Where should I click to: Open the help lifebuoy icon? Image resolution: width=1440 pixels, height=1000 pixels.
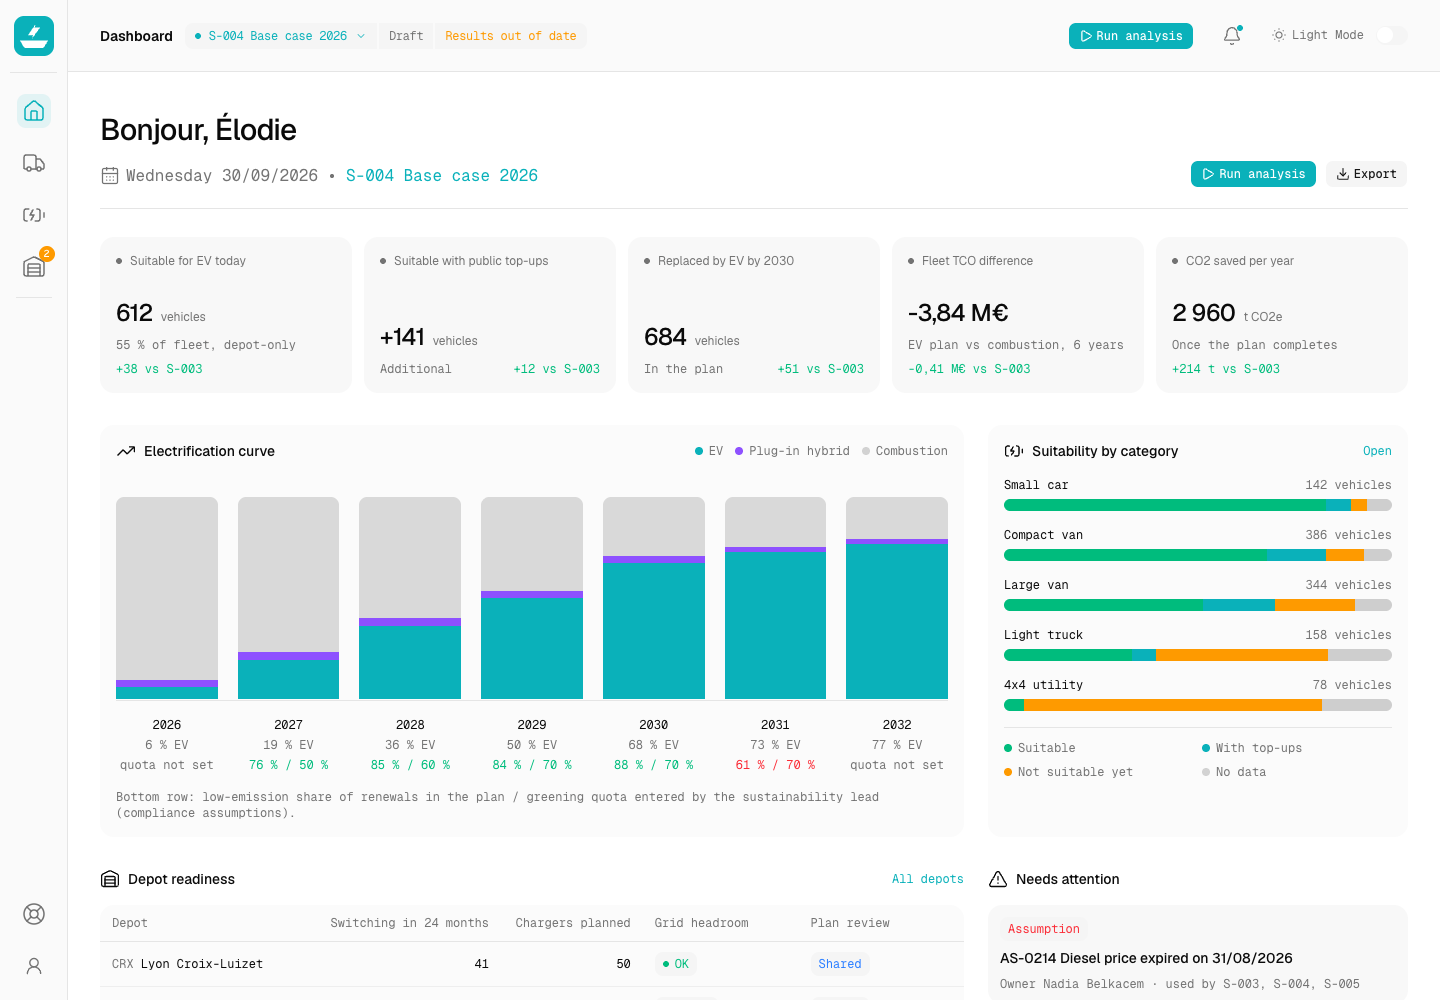pos(34,914)
